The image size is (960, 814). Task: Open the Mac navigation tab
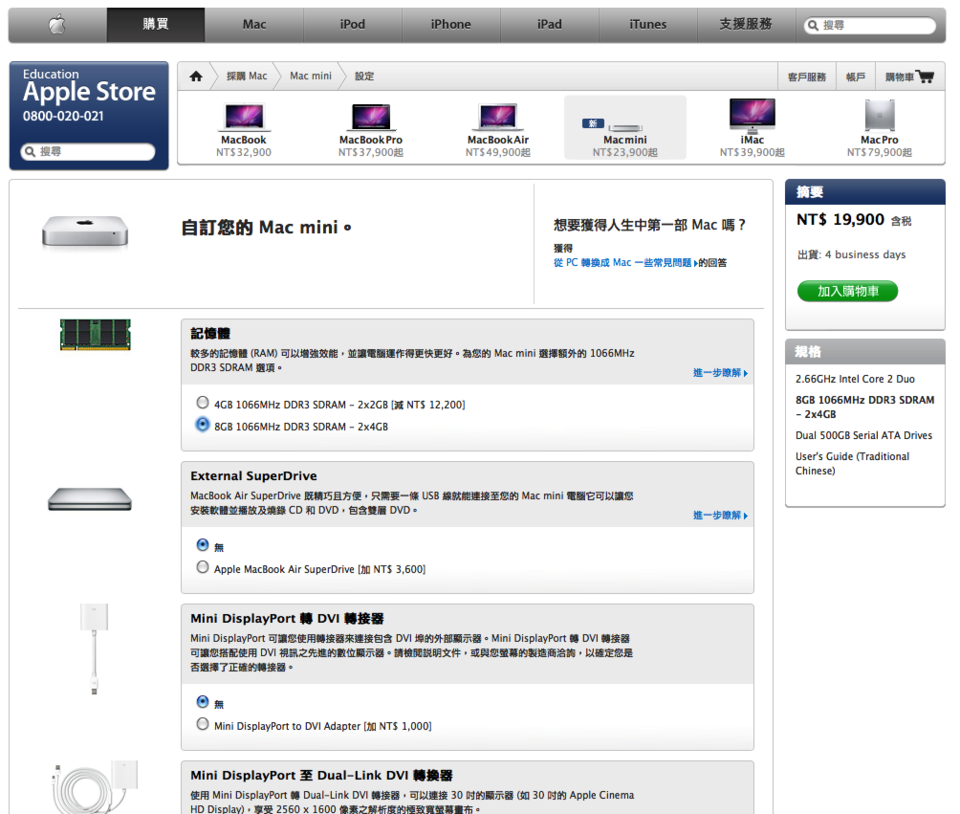254,25
